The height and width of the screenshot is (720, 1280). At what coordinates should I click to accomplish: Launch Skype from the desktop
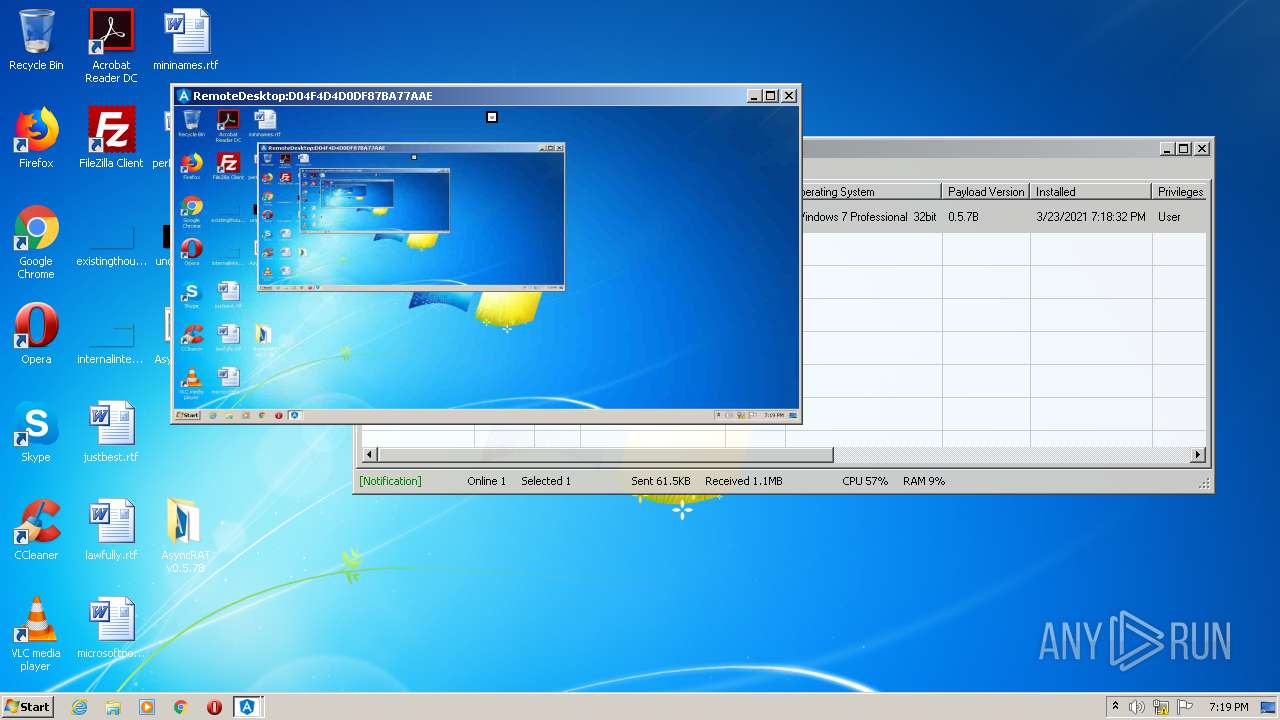36,432
